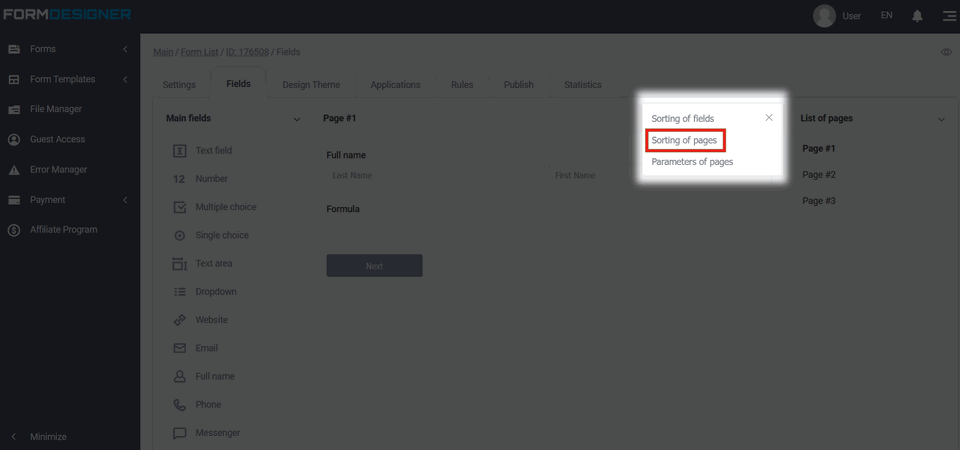Click the Full name field label
Image resolution: width=960 pixels, height=450 pixels.
tap(346, 156)
